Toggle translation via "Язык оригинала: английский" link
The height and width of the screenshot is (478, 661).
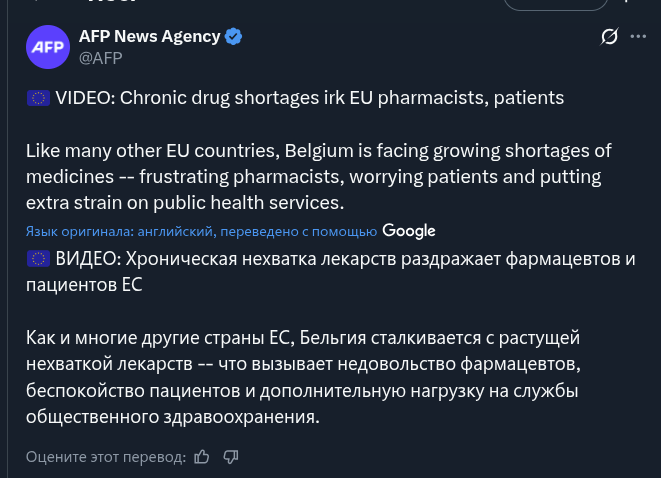pos(119,231)
